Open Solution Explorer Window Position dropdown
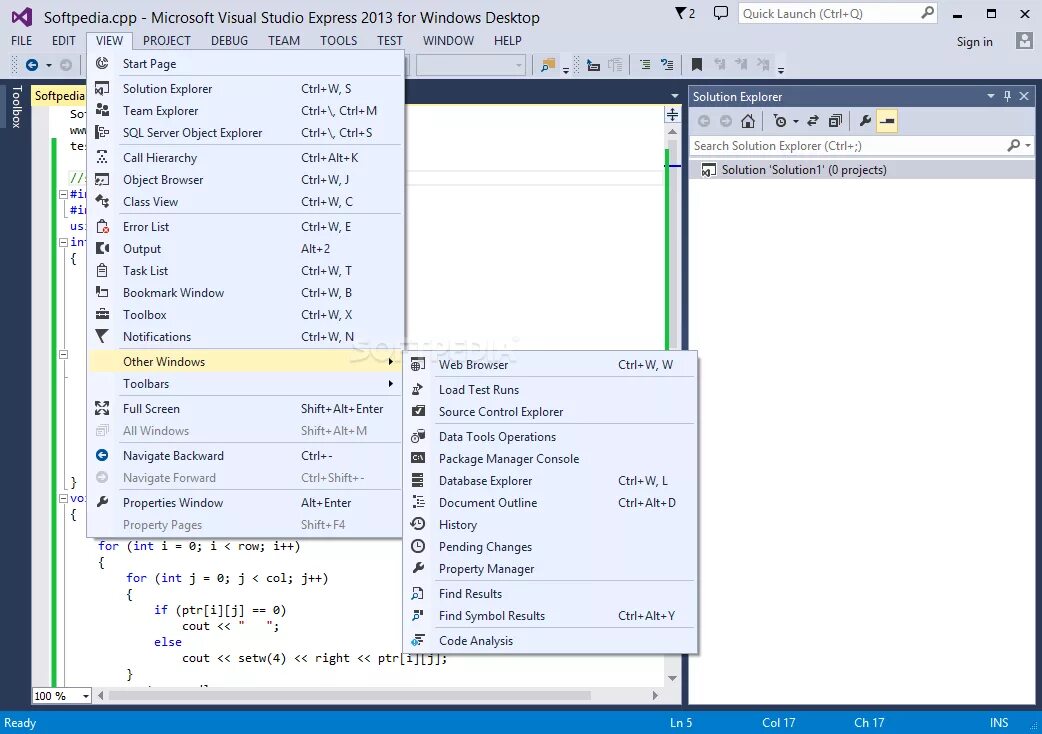The width and height of the screenshot is (1042, 734). pyautogui.click(x=990, y=96)
